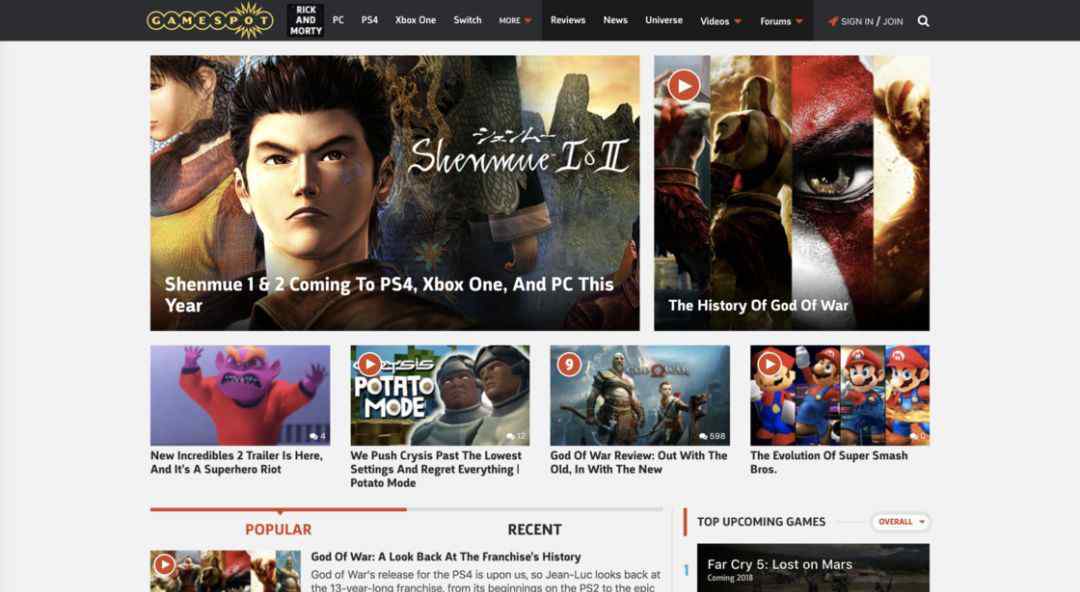Play the Crysis Potato Mode video

(369, 364)
